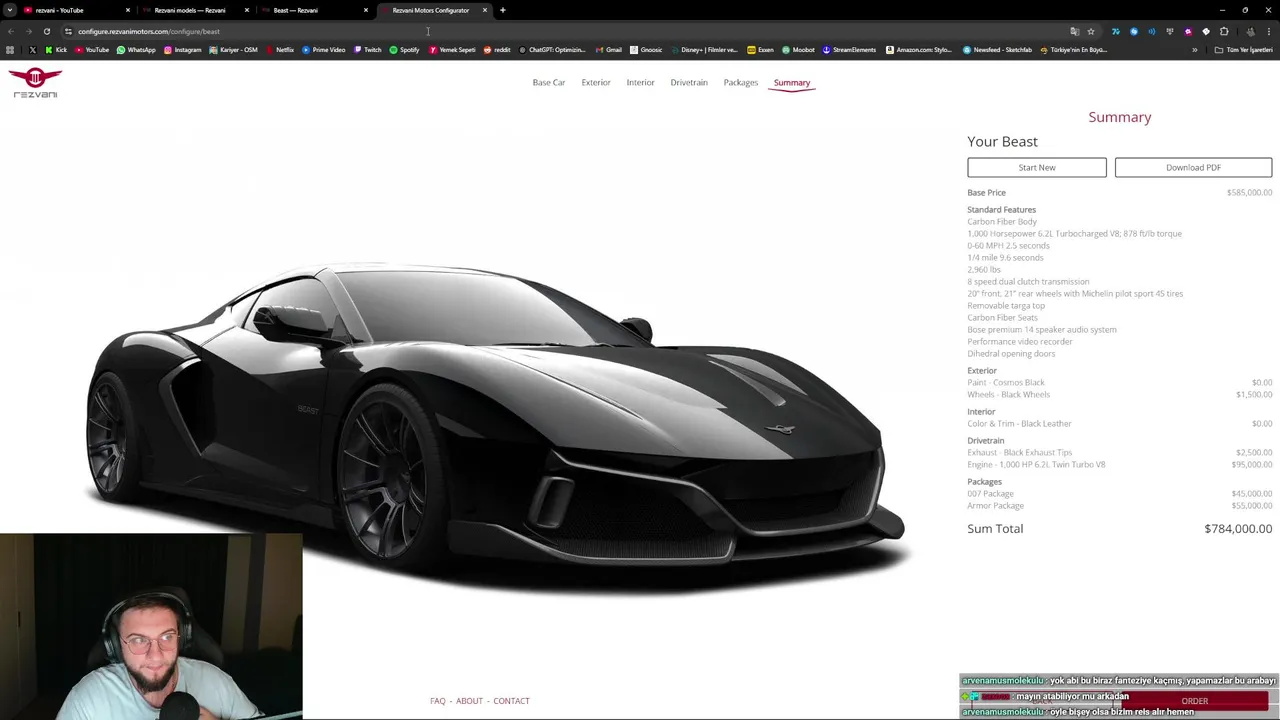1280x720 pixels.
Task: Open the FAQ footer link
Action: [x=438, y=701]
